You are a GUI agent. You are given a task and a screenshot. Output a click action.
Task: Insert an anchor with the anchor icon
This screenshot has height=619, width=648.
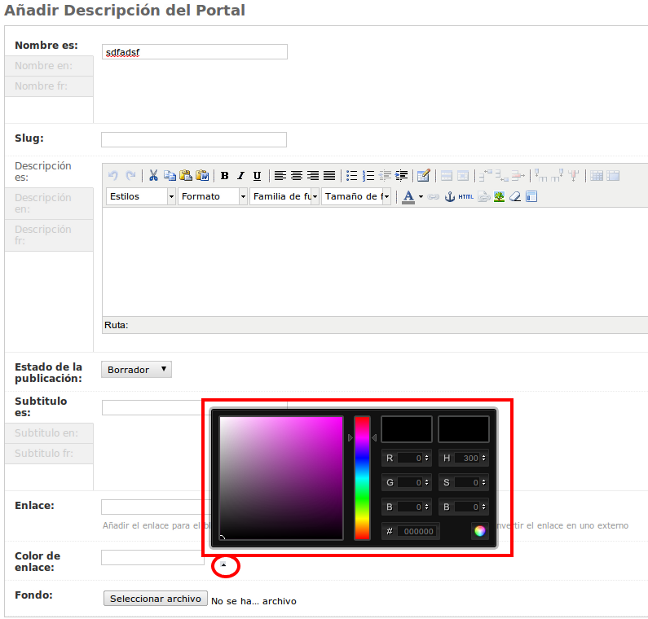(450, 197)
